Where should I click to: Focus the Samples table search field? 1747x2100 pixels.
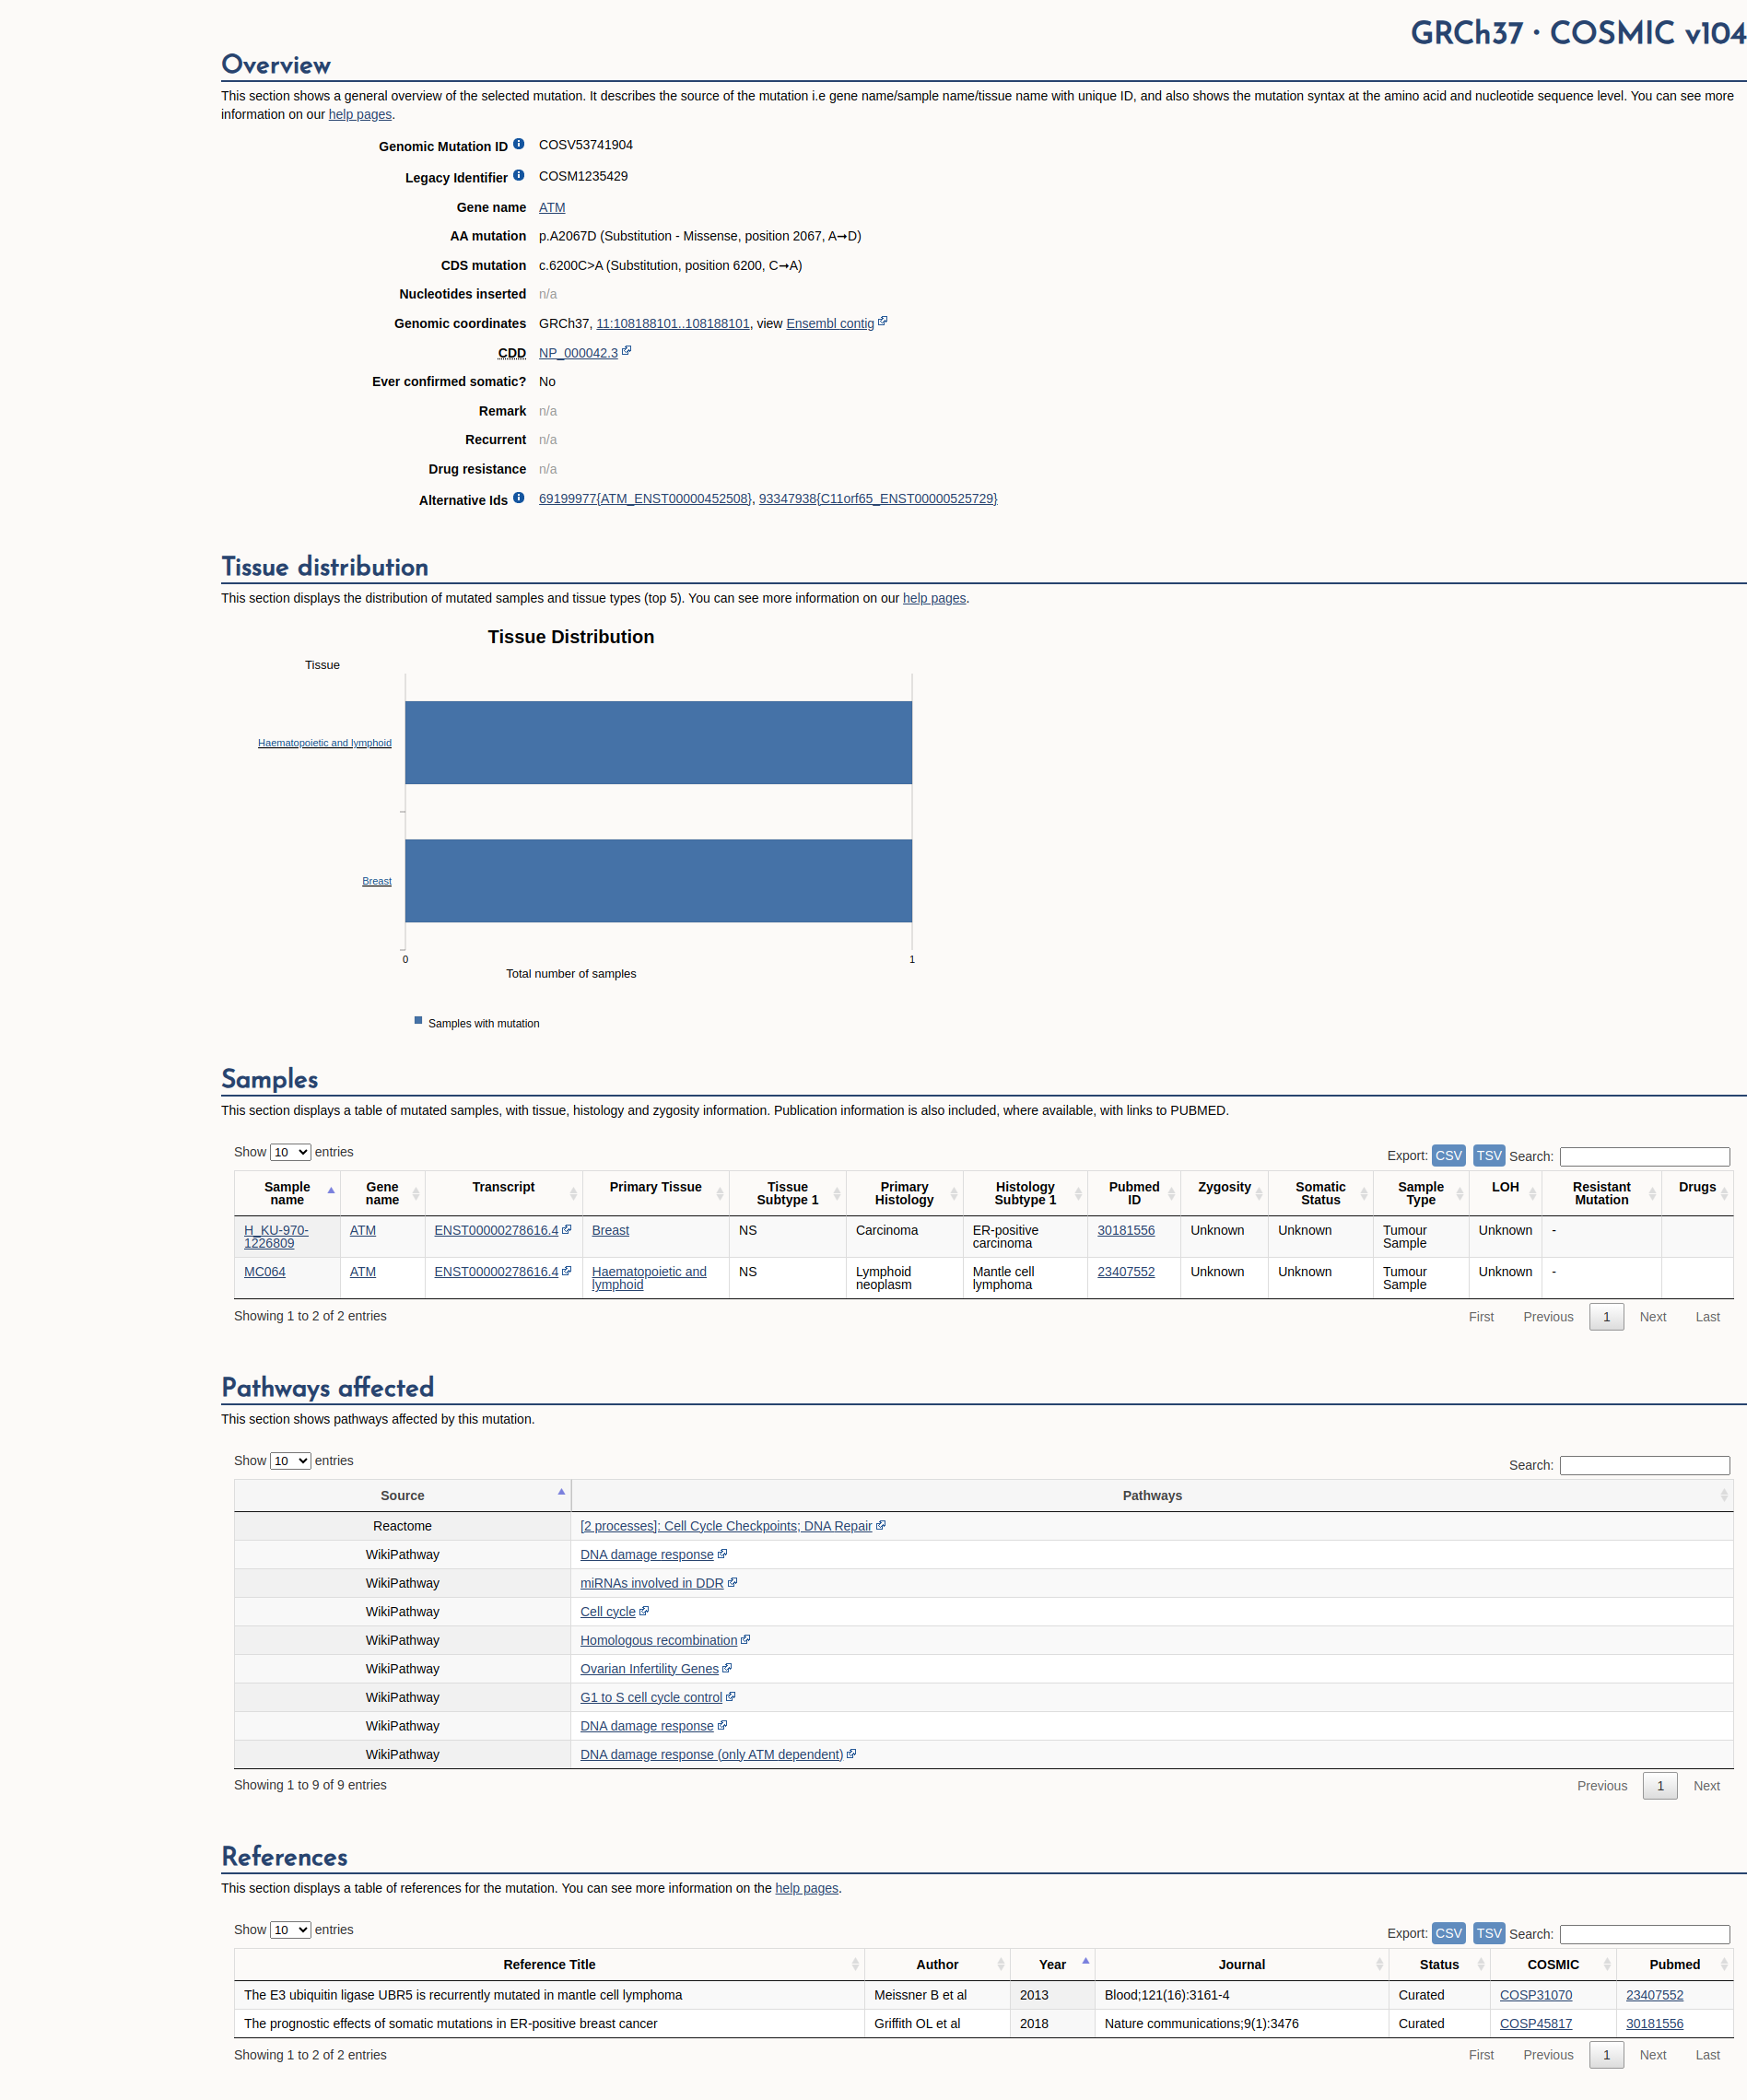1644,1156
